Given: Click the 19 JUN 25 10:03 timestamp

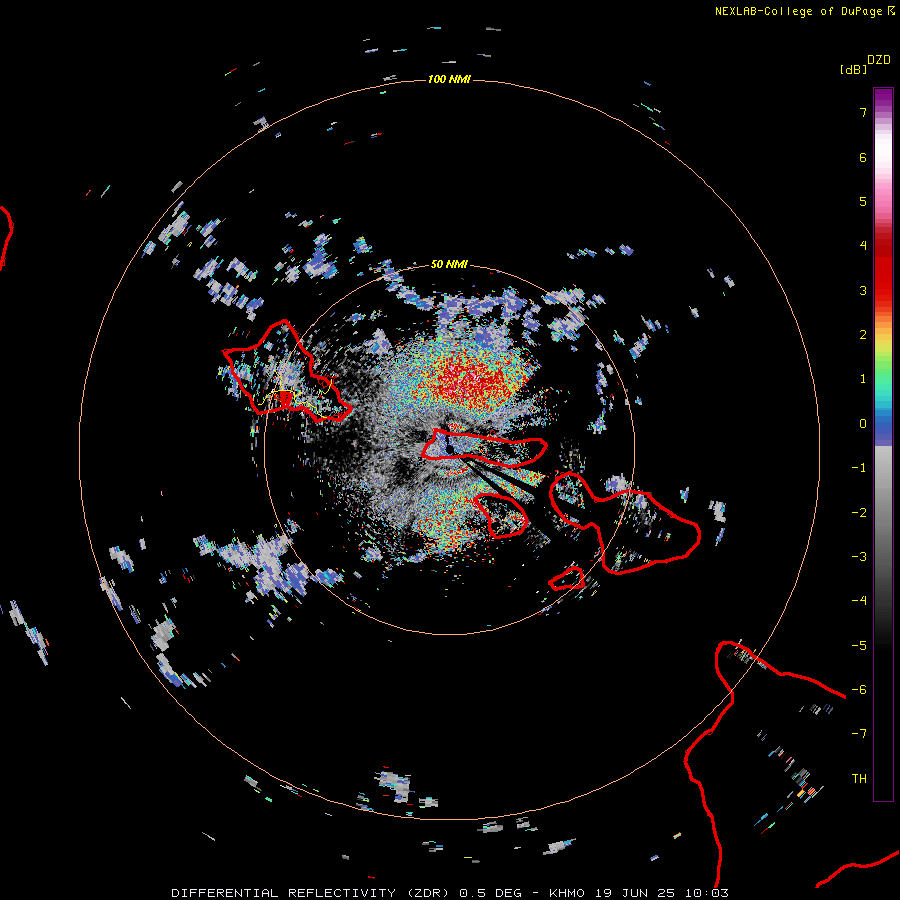Looking at the screenshot, I should [x=662, y=893].
